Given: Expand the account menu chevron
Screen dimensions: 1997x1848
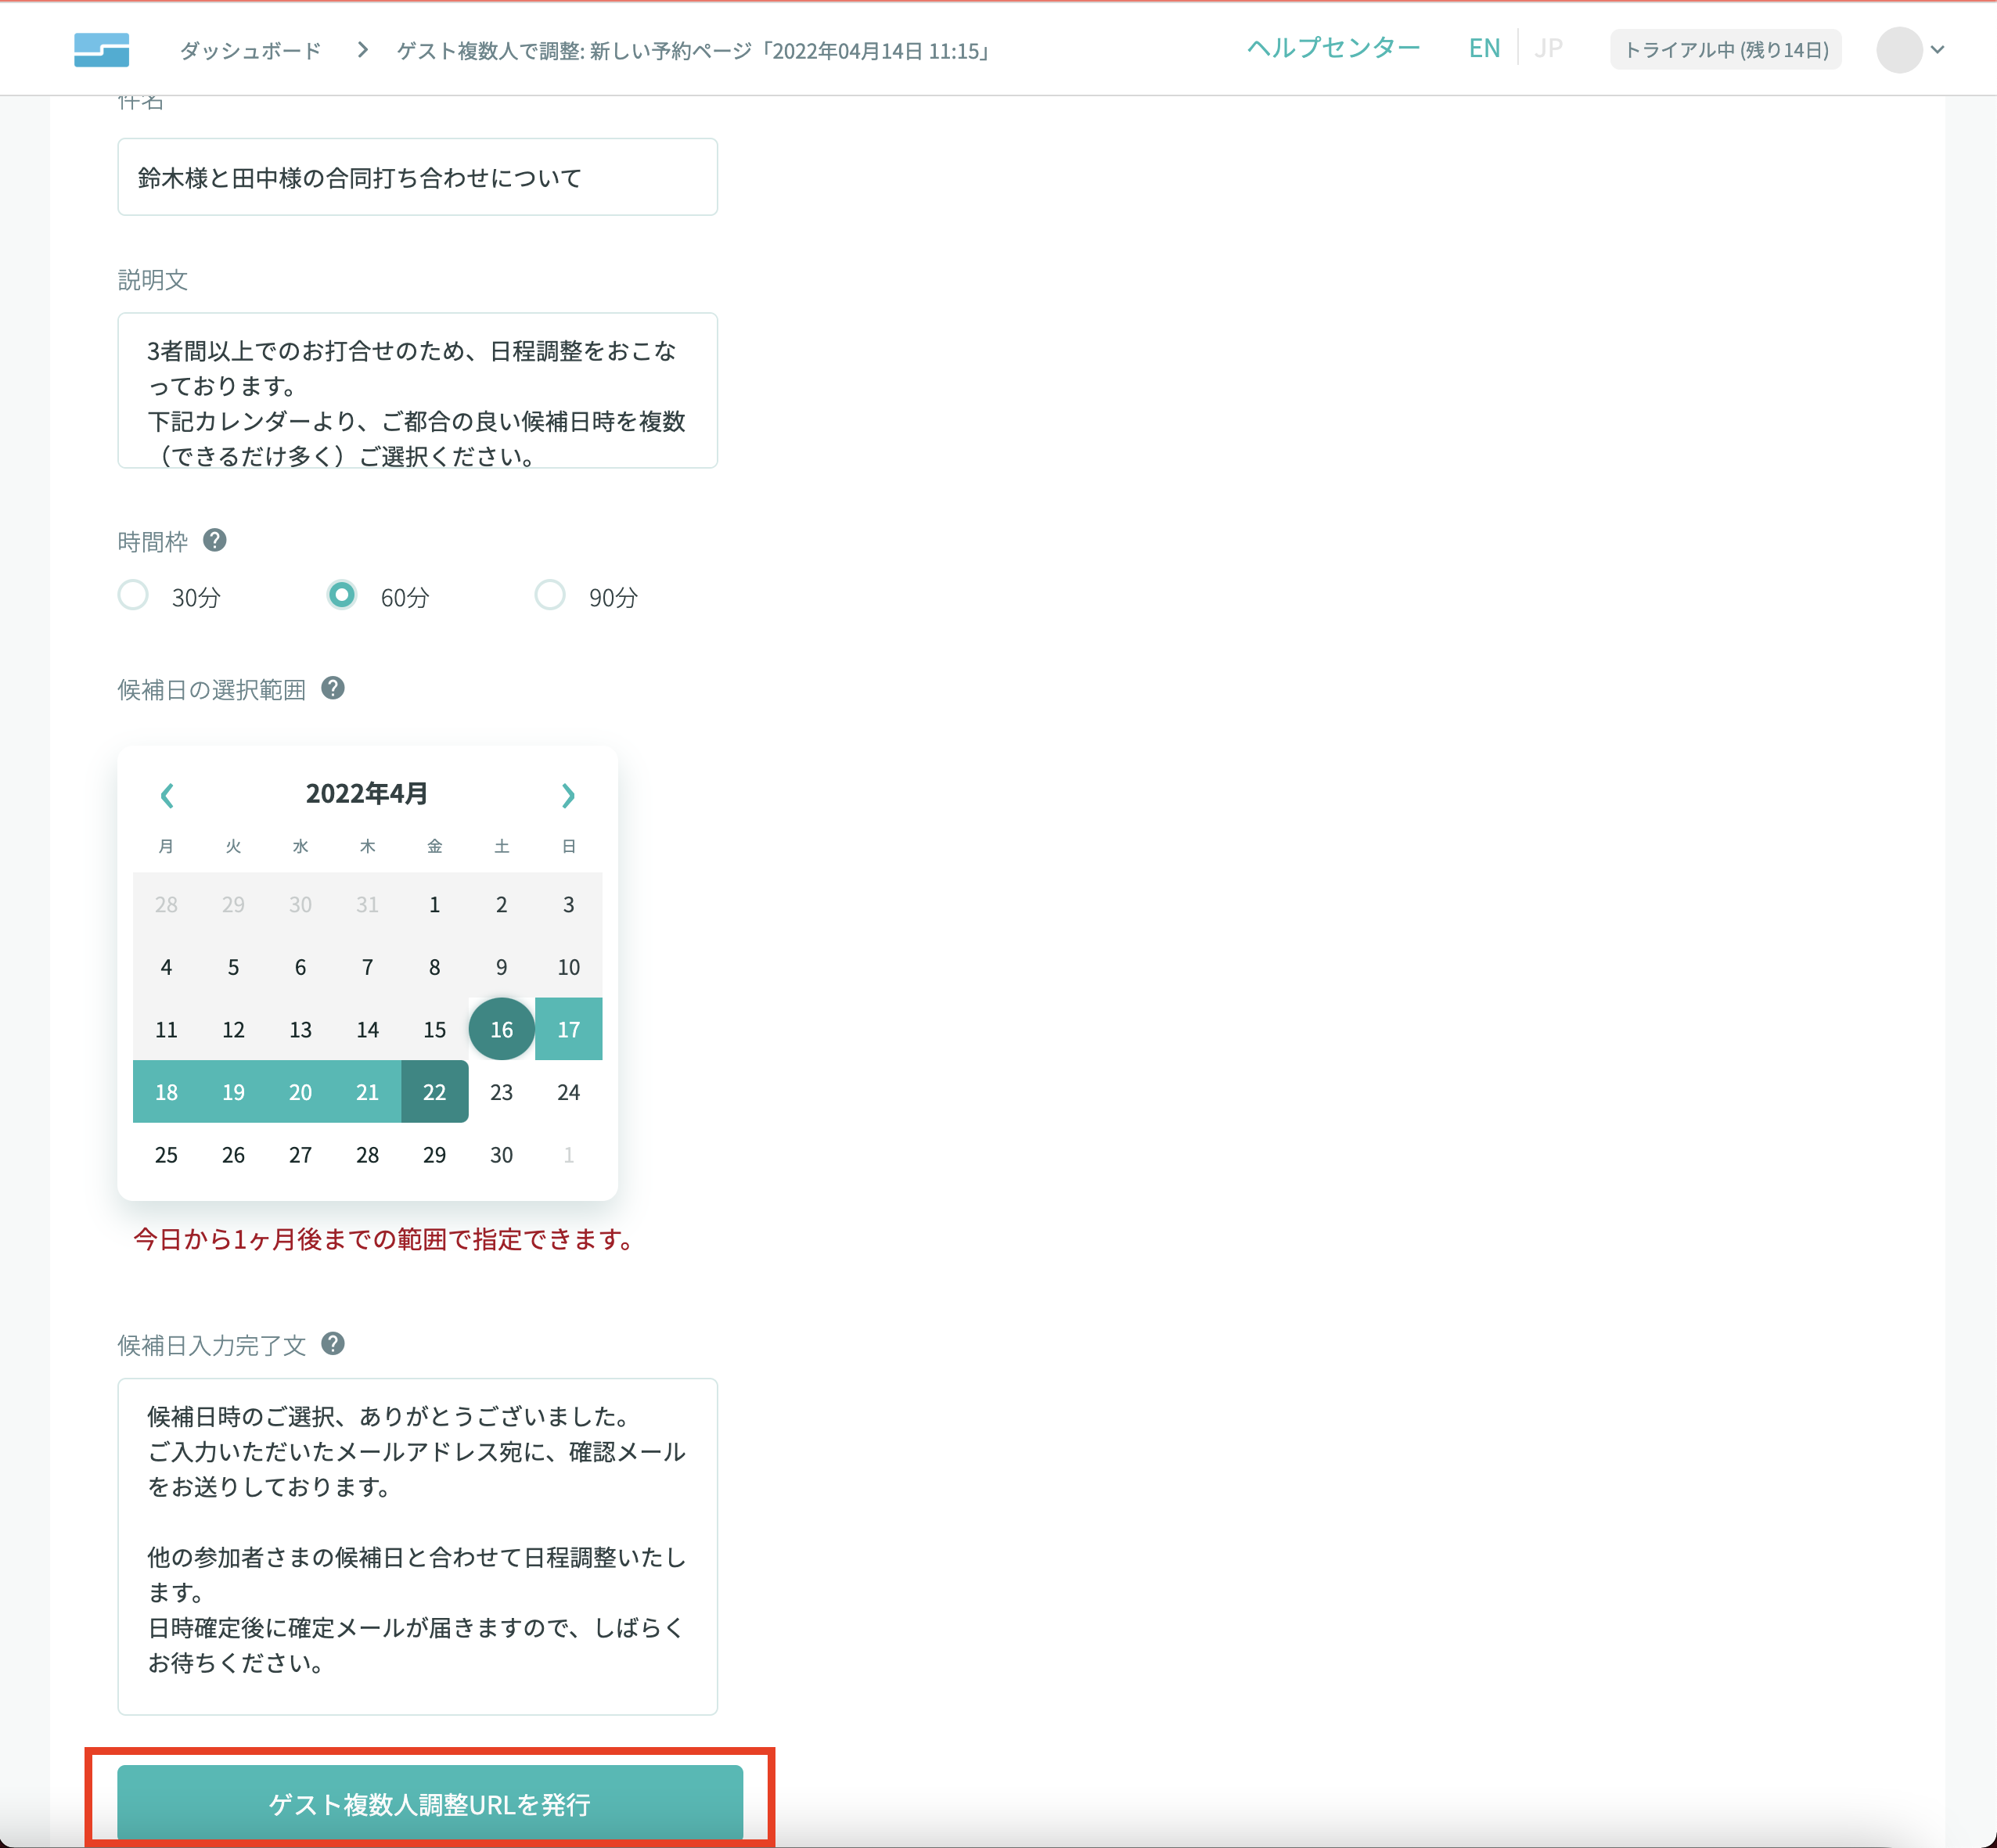Looking at the screenshot, I should (1937, 49).
